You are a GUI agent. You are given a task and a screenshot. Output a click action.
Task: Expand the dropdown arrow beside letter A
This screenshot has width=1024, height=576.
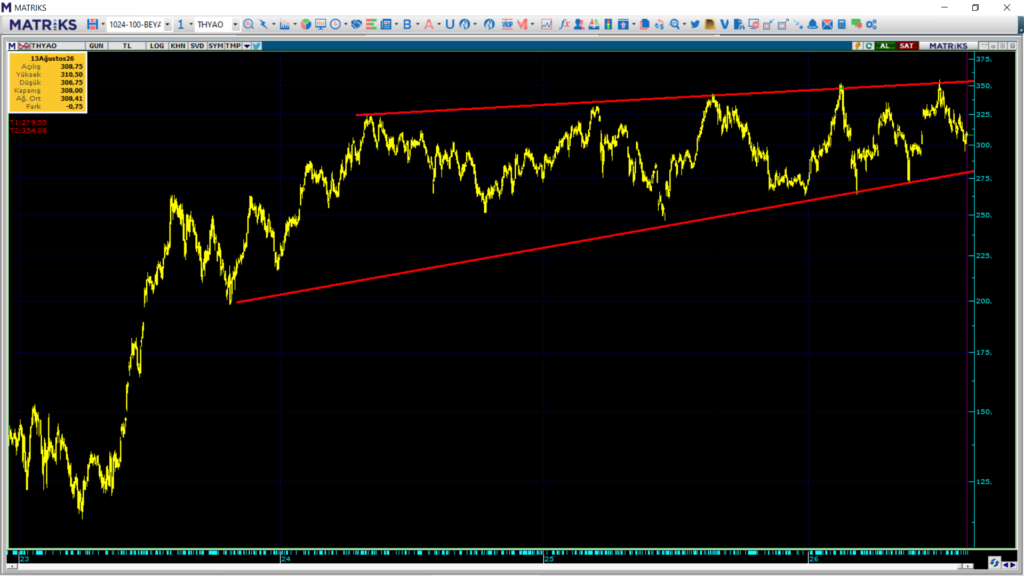[439, 24]
